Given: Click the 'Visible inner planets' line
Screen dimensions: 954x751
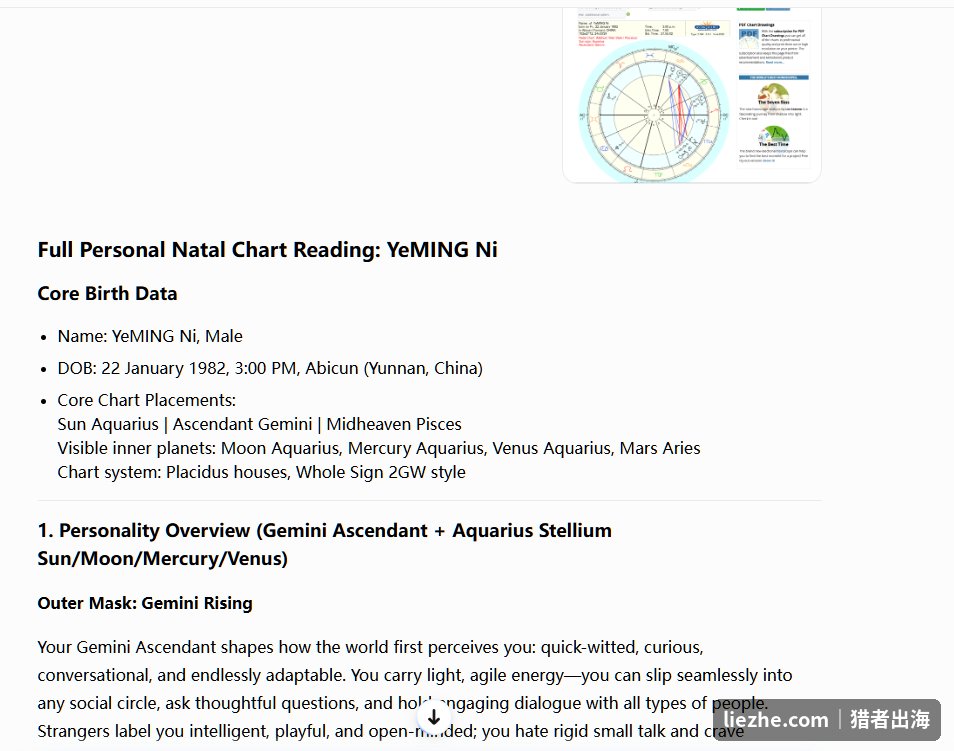Looking at the screenshot, I should tap(378, 449).
